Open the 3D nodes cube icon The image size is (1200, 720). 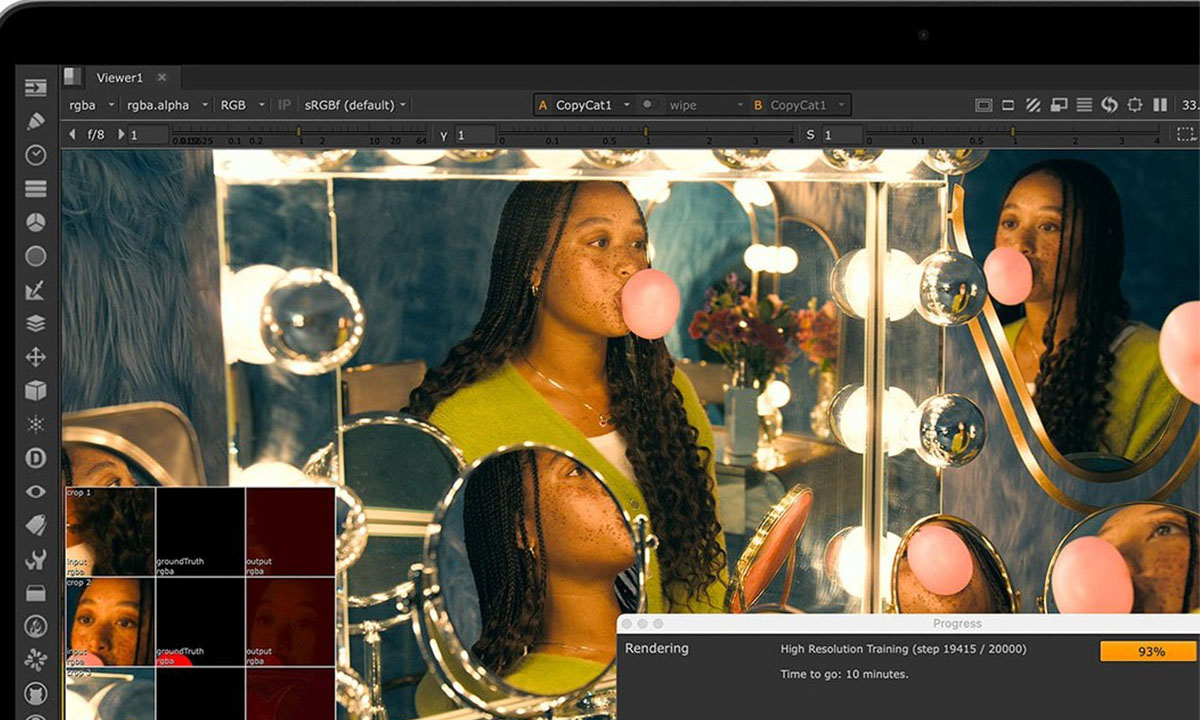(x=36, y=390)
